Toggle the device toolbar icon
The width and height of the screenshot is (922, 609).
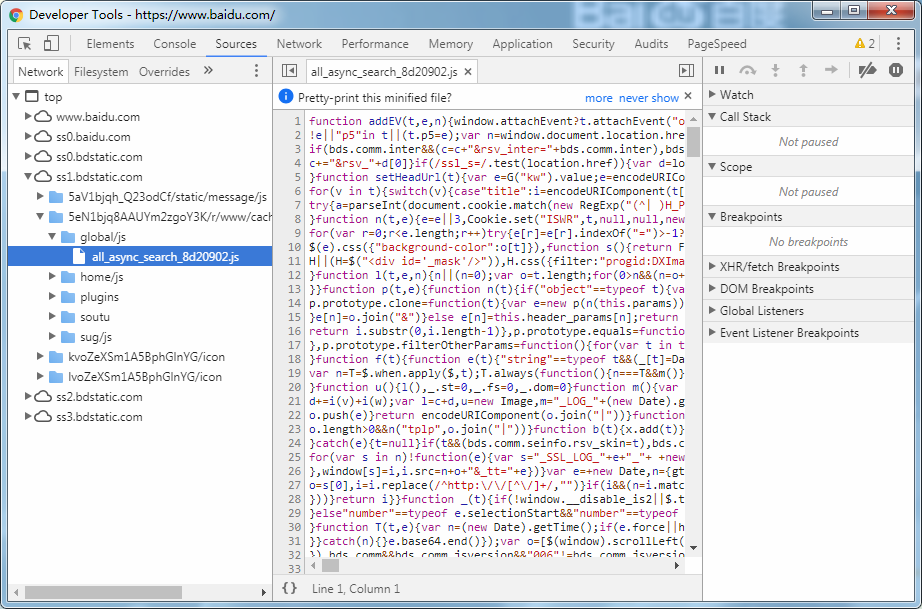coord(52,44)
